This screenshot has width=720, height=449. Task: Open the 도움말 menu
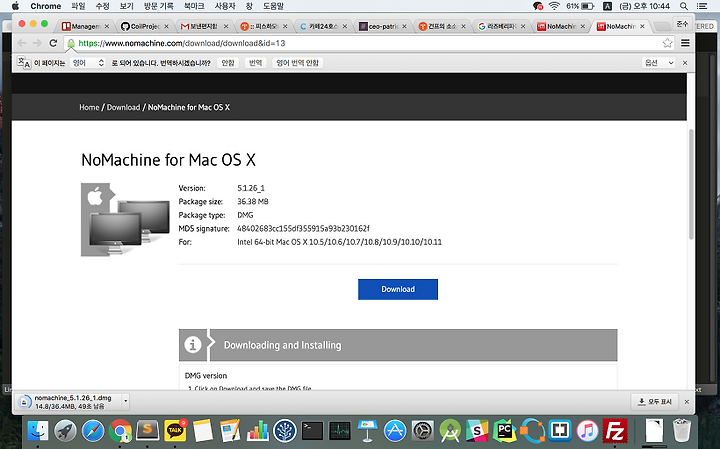[273, 6]
